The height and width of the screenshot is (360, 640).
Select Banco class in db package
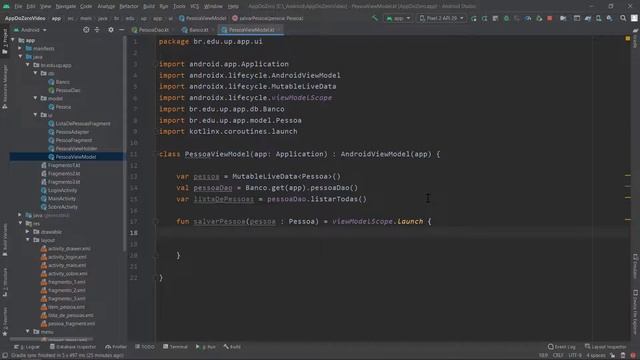(59, 82)
